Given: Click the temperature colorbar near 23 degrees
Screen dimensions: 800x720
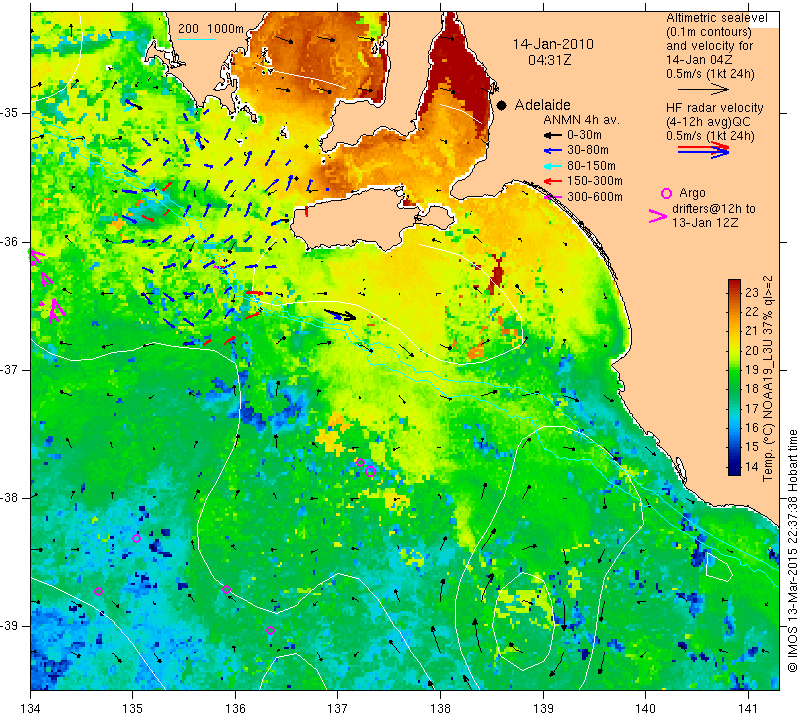Looking at the screenshot, I should pos(734,292).
